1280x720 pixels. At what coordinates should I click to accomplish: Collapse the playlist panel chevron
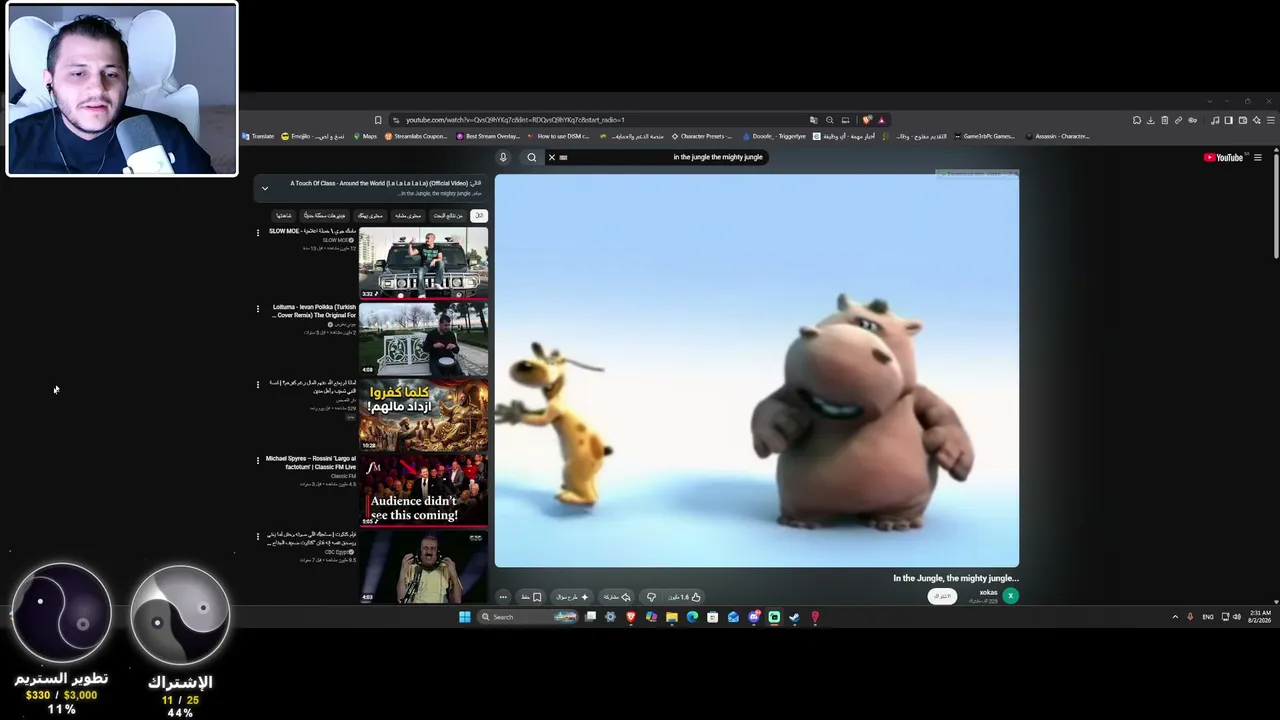pos(265,188)
